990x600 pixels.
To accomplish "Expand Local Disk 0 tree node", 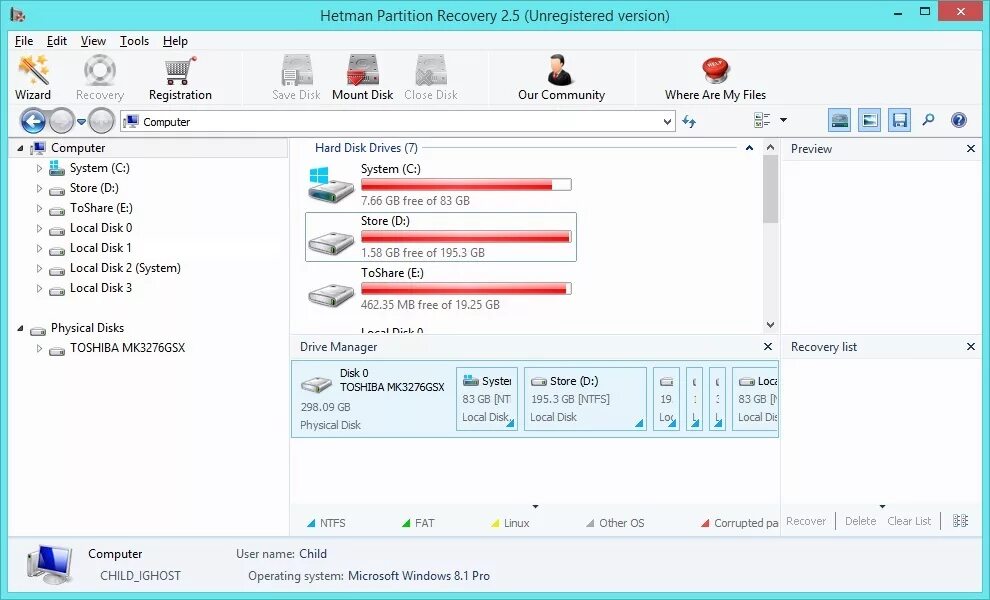I will point(39,229).
